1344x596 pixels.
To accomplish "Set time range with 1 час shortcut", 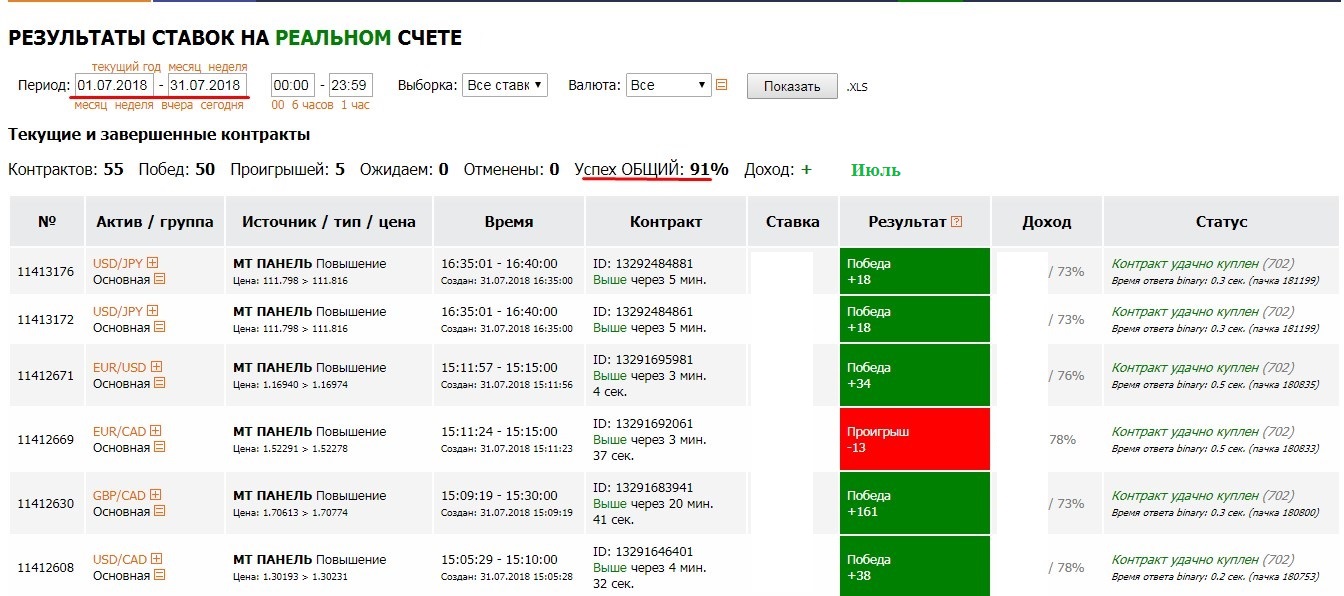I will click(355, 105).
